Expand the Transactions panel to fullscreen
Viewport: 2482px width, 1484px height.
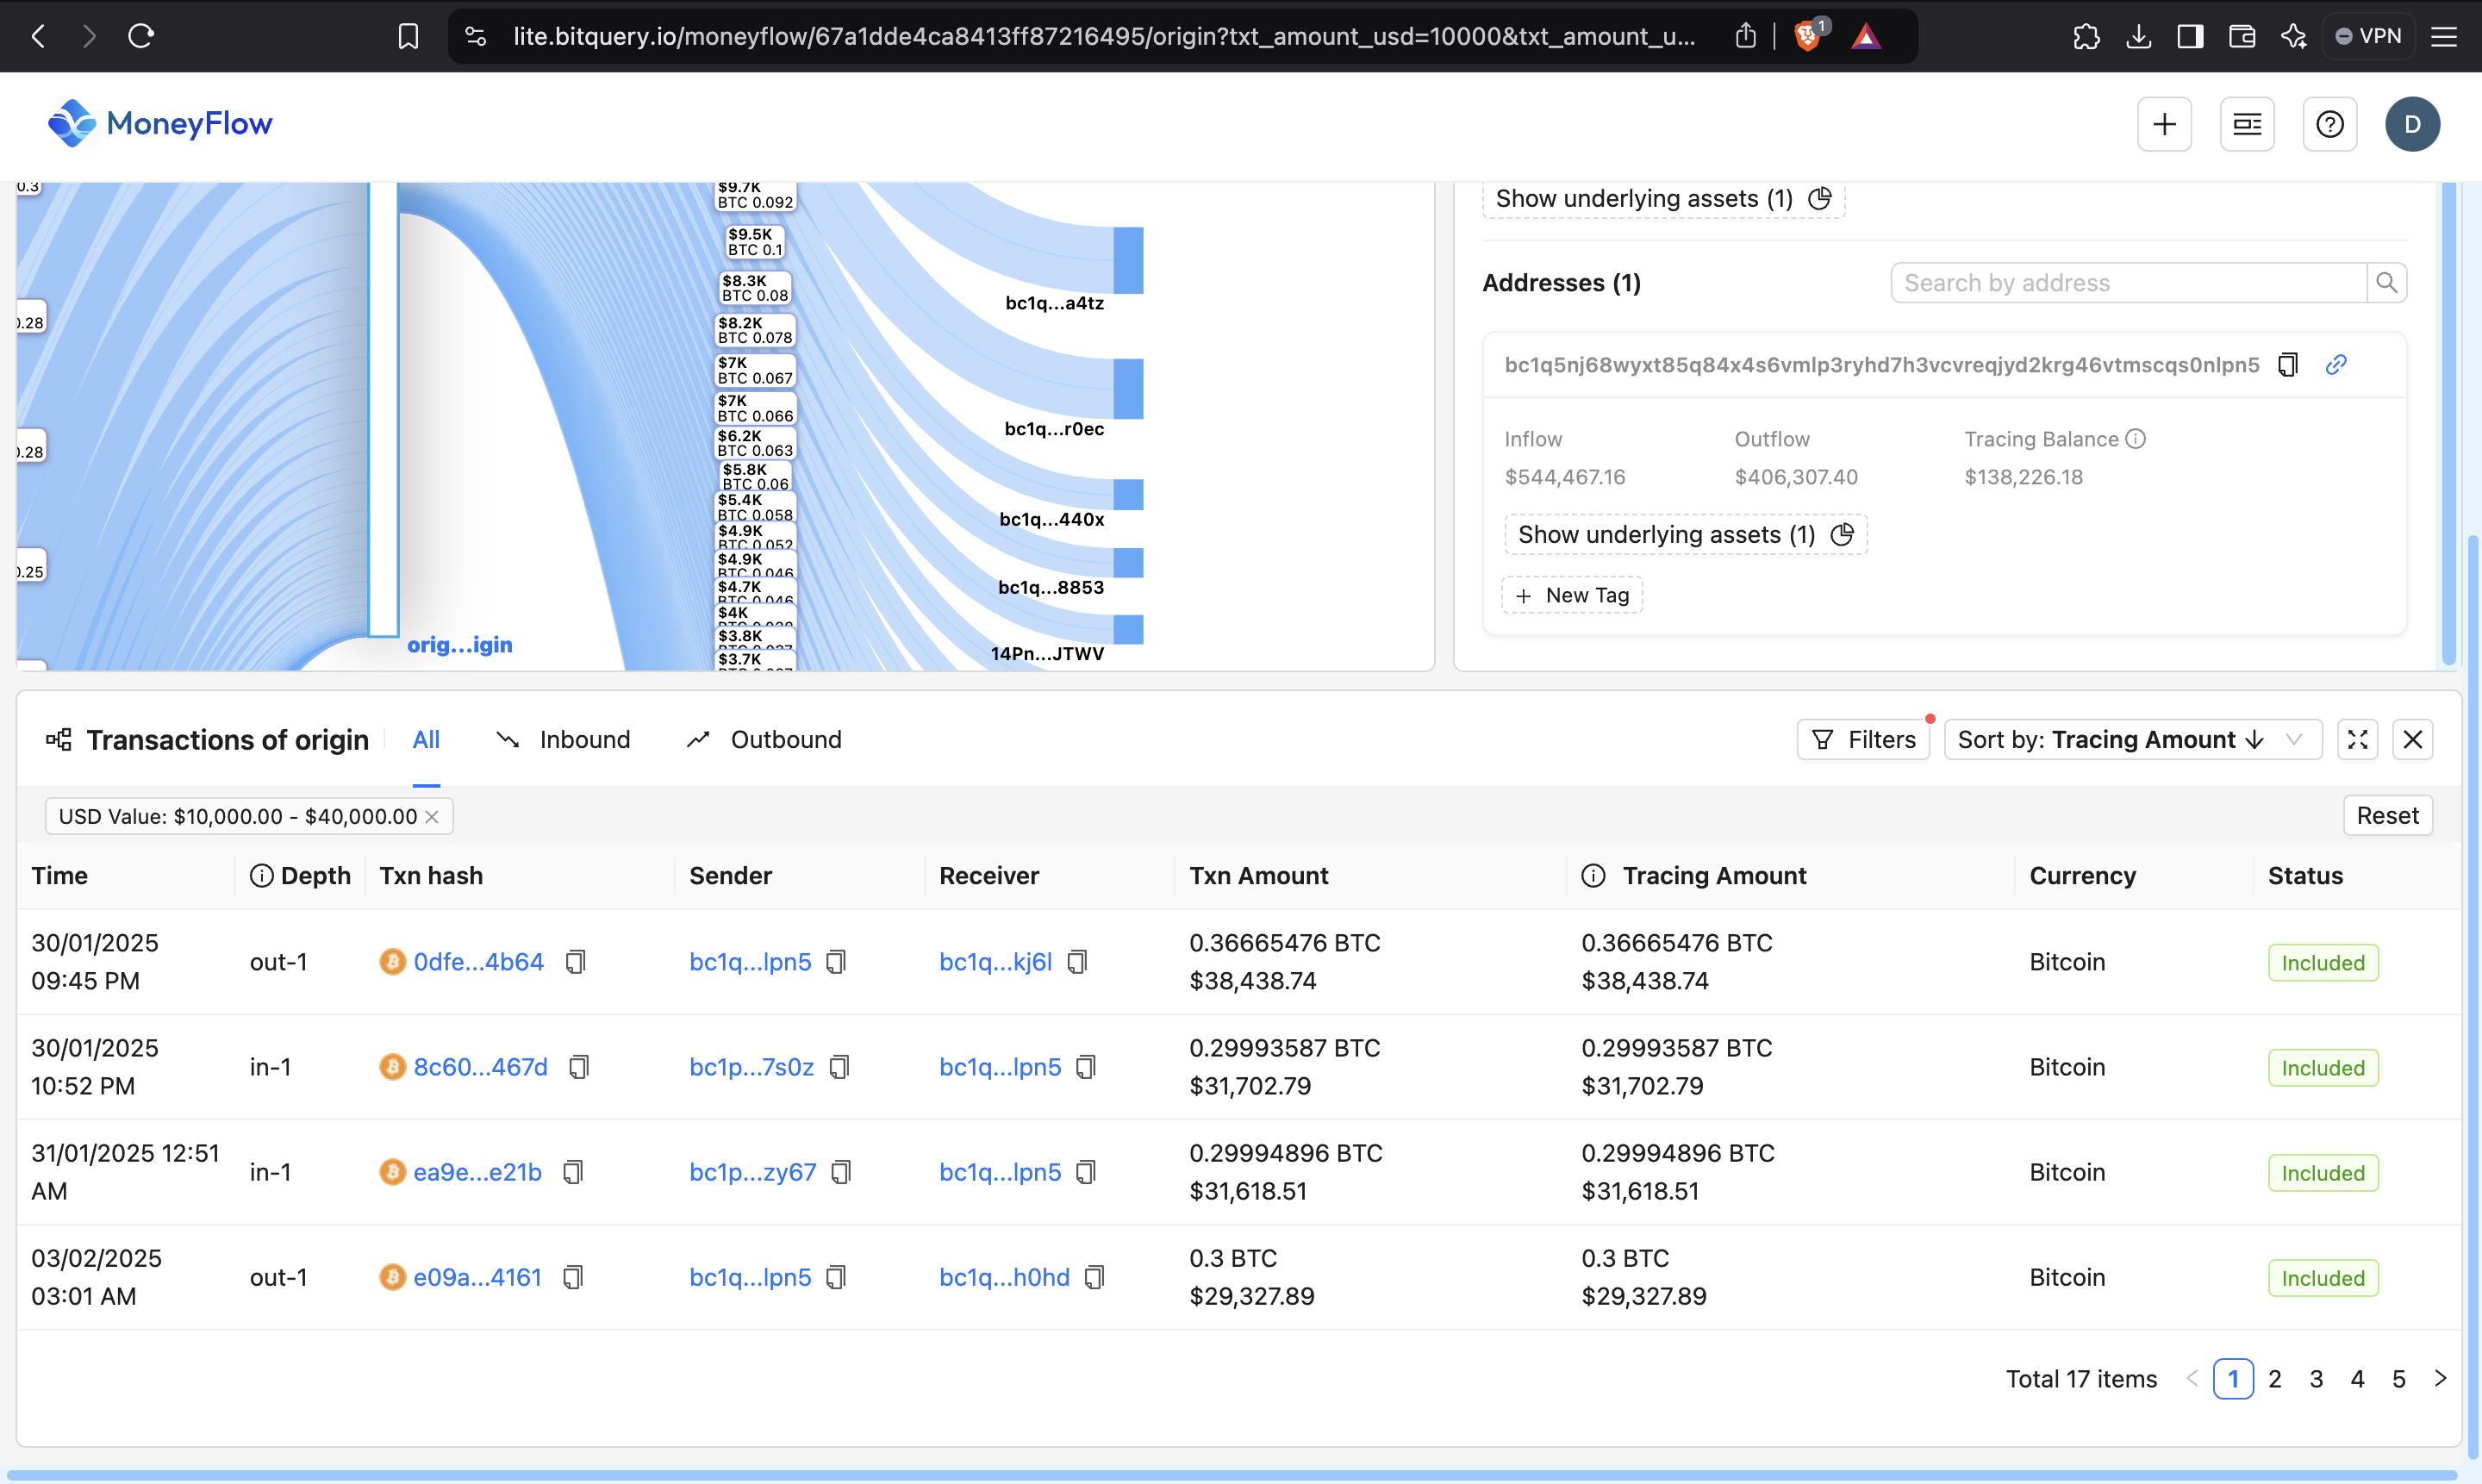coord(2357,739)
